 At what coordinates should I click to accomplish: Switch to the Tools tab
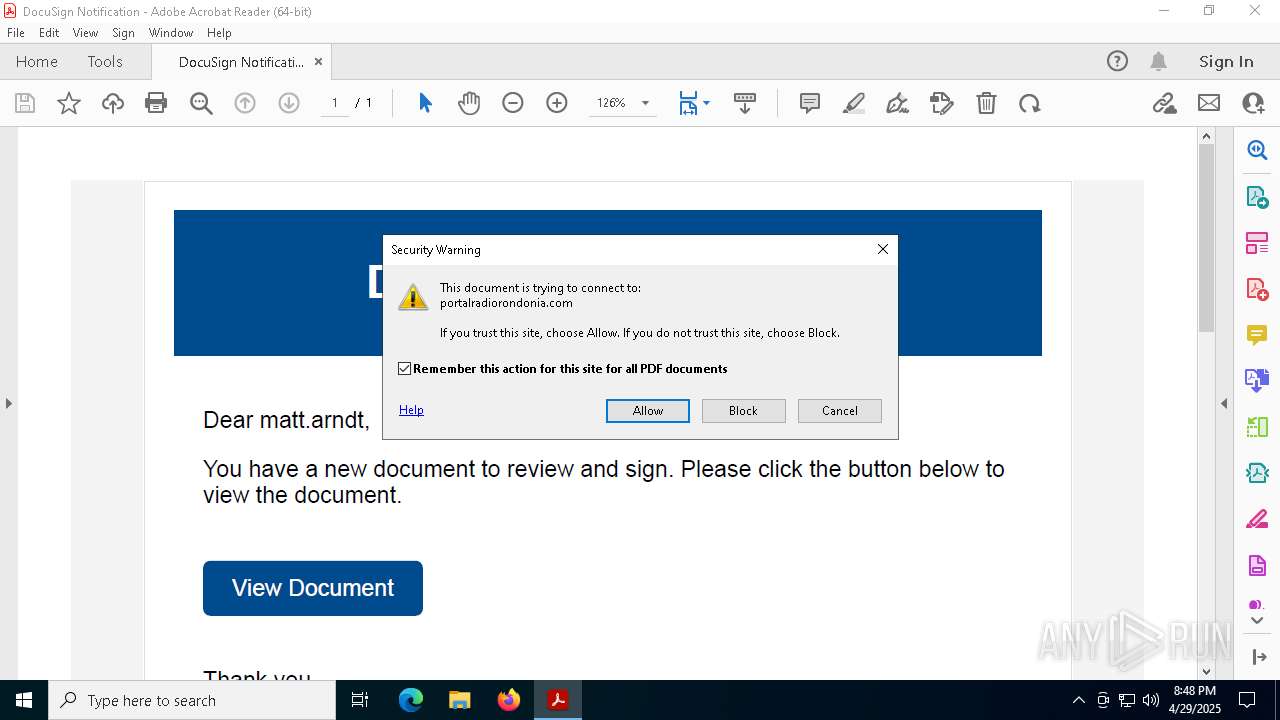pyautogui.click(x=105, y=61)
